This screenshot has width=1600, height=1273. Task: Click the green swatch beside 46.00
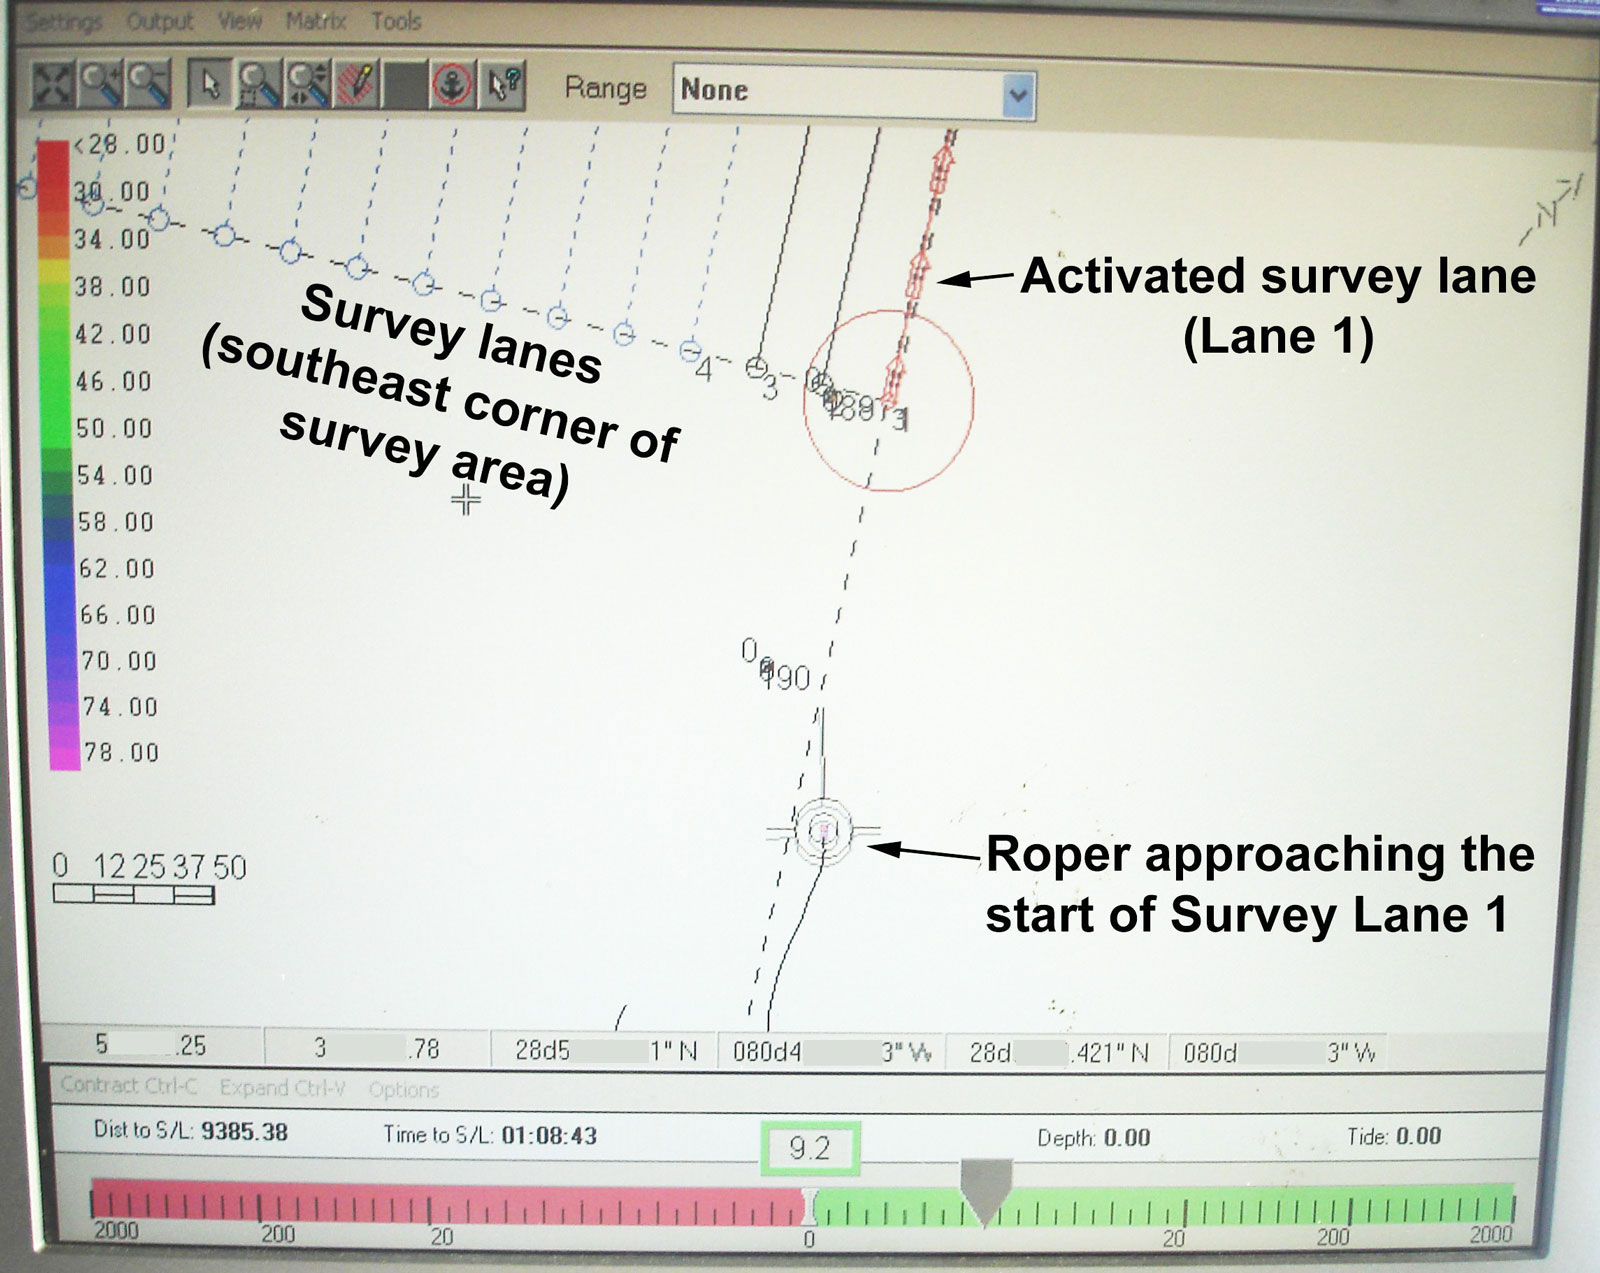point(57,382)
